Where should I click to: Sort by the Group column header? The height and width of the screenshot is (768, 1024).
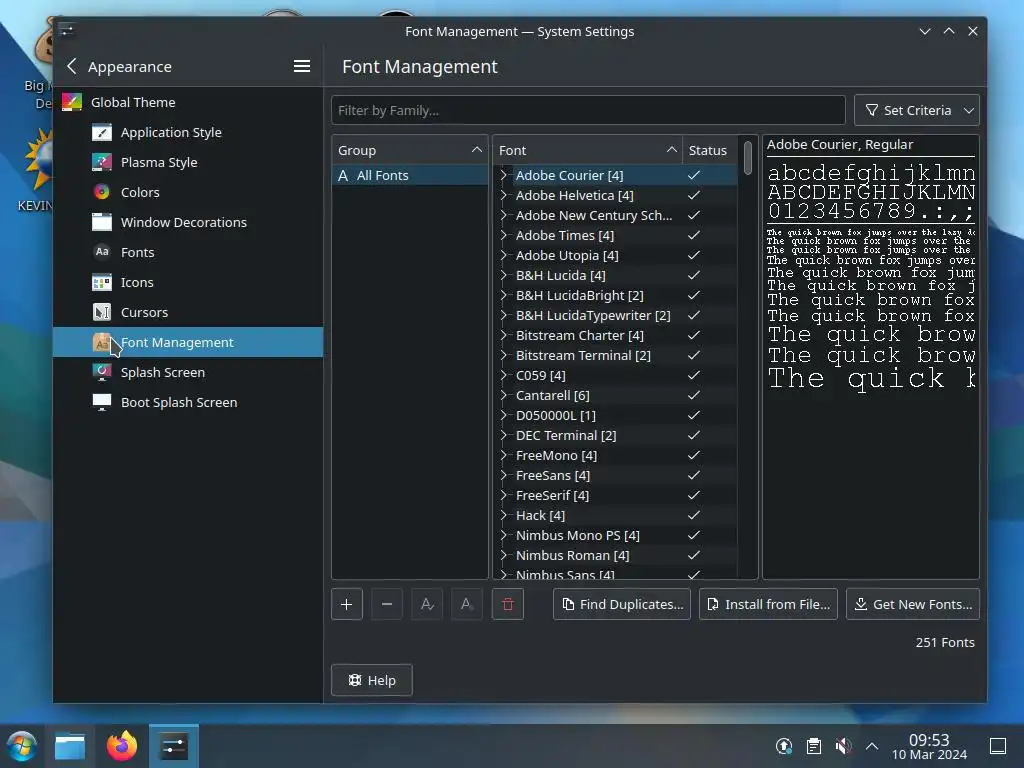pos(409,150)
